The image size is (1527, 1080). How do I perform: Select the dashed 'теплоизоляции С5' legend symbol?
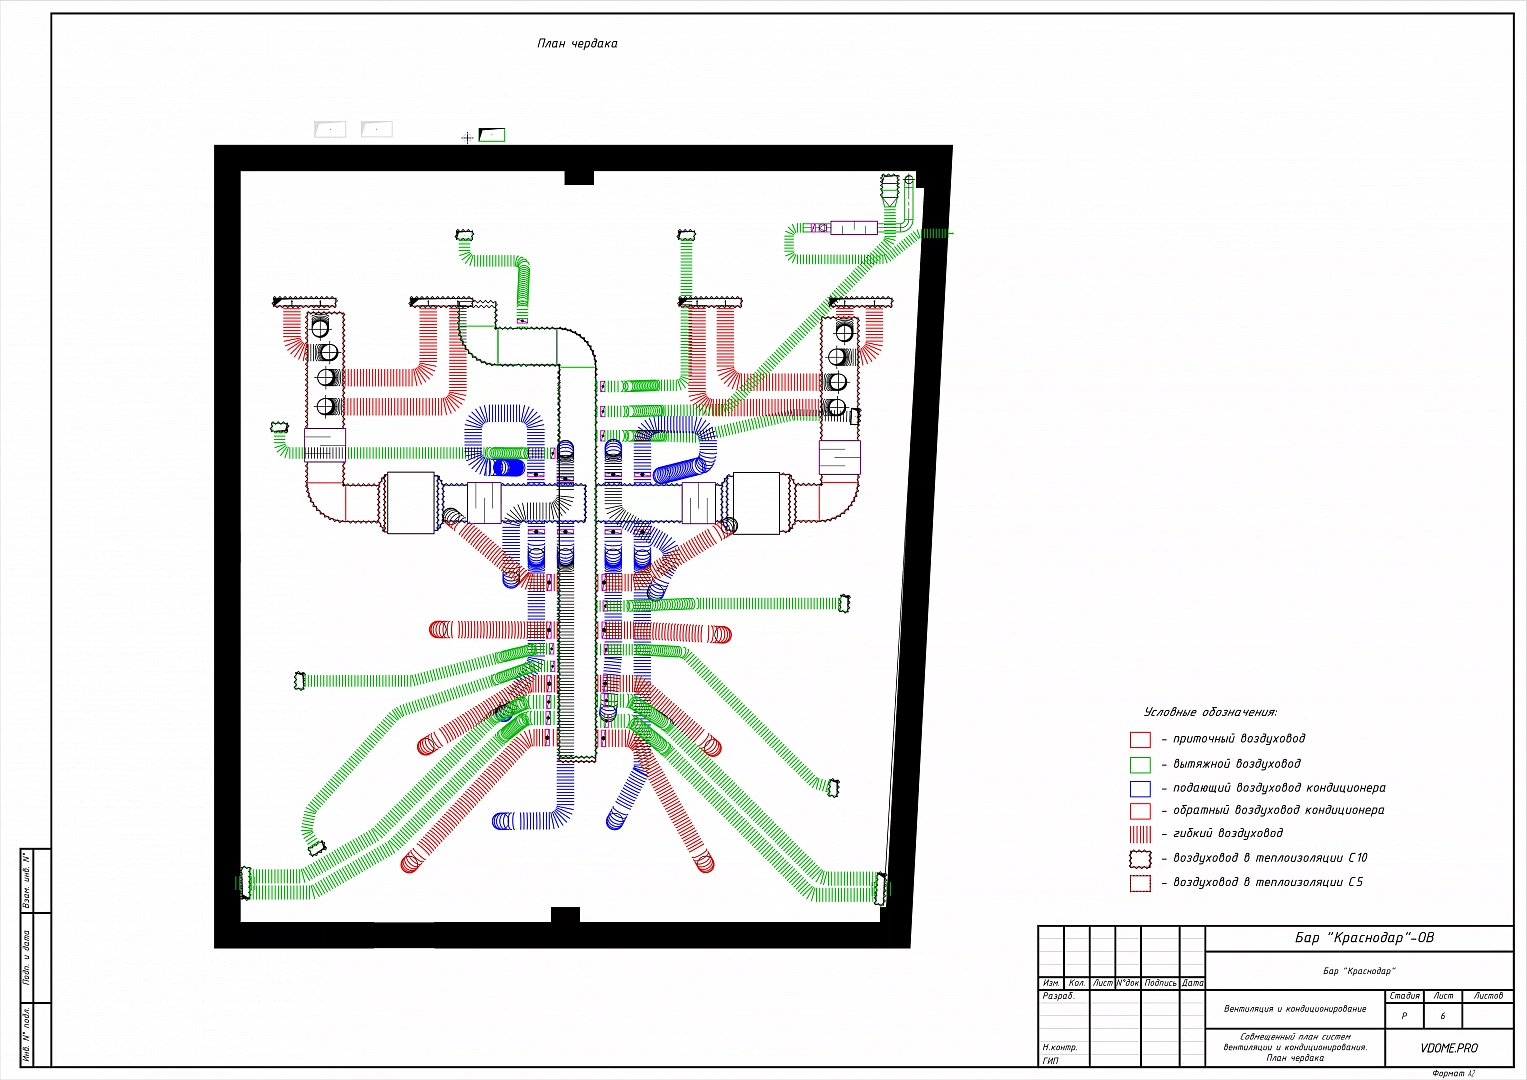coord(1140,883)
